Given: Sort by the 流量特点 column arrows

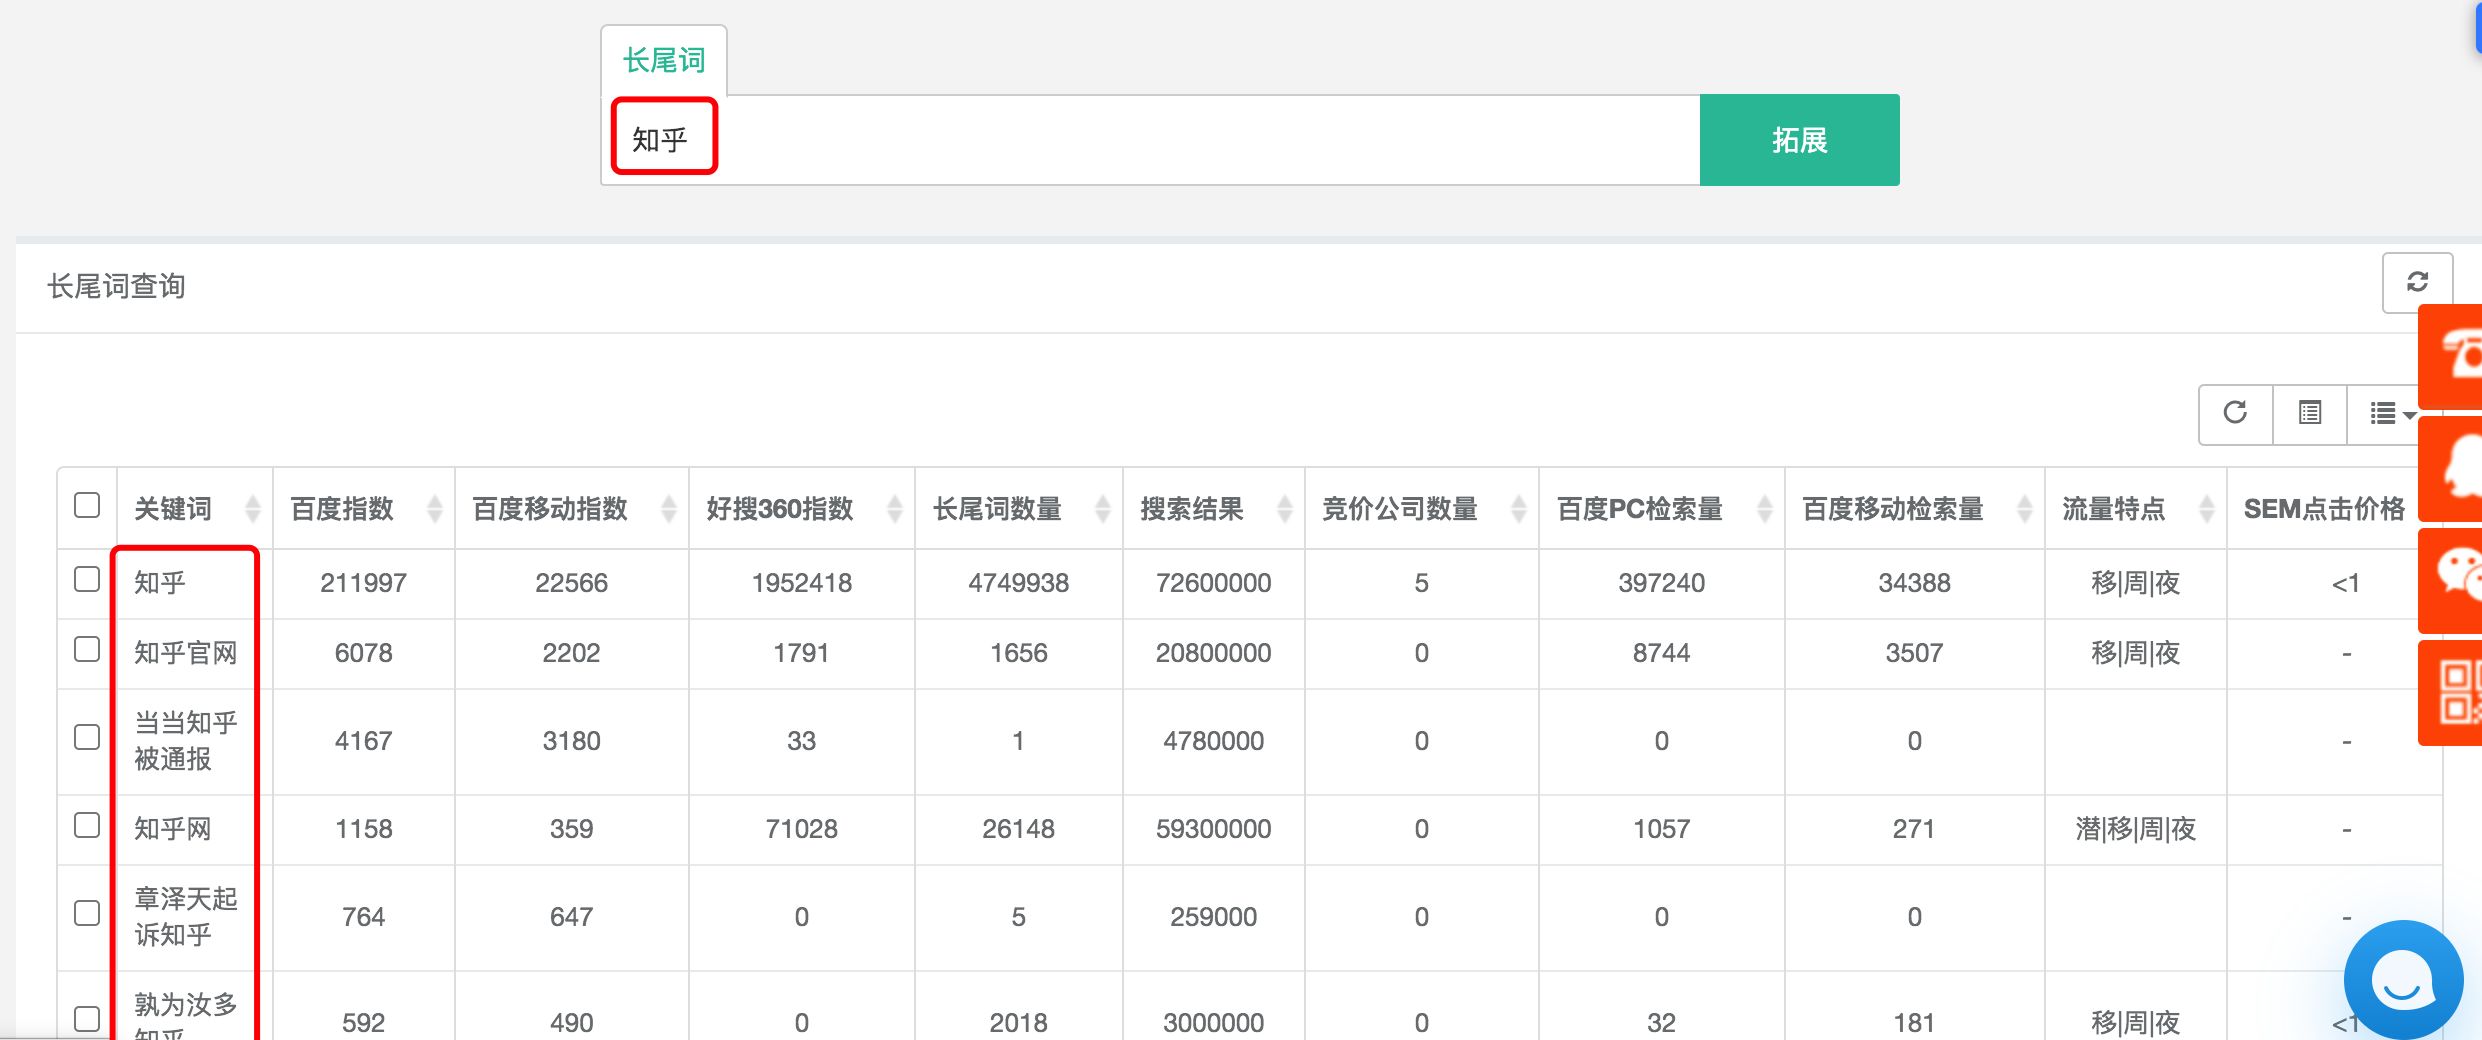Looking at the screenshot, I should click(2207, 509).
